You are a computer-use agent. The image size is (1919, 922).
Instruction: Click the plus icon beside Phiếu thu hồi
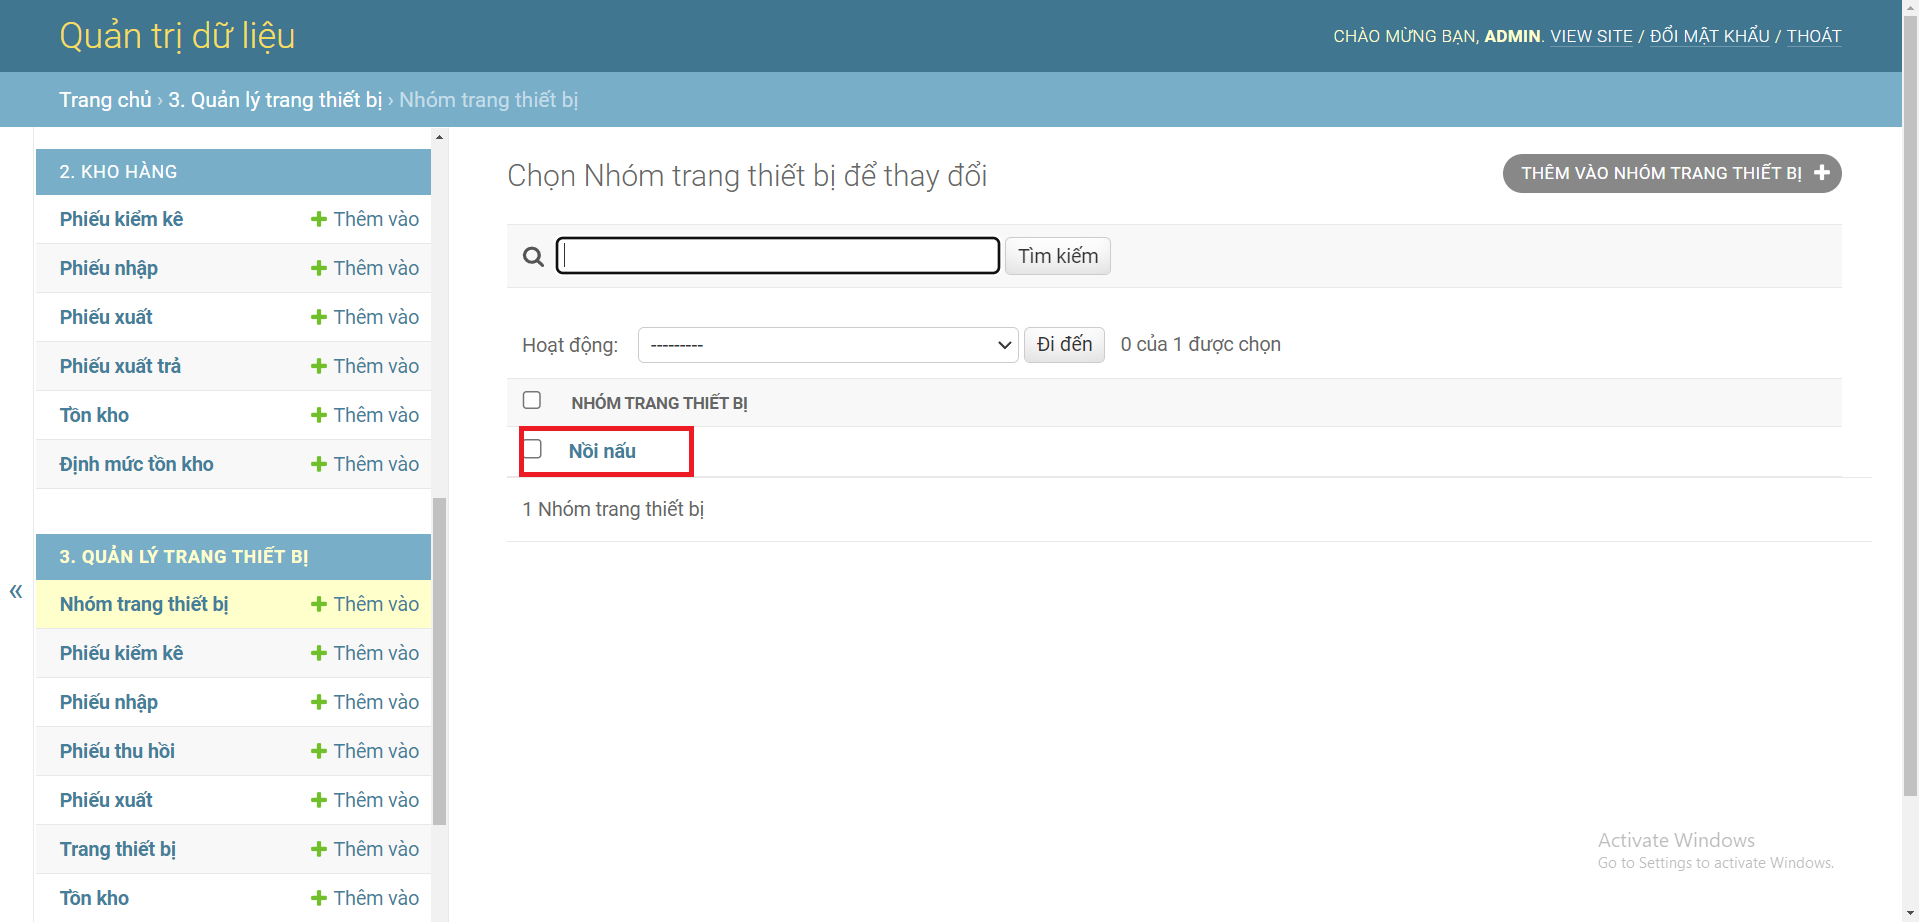click(318, 750)
